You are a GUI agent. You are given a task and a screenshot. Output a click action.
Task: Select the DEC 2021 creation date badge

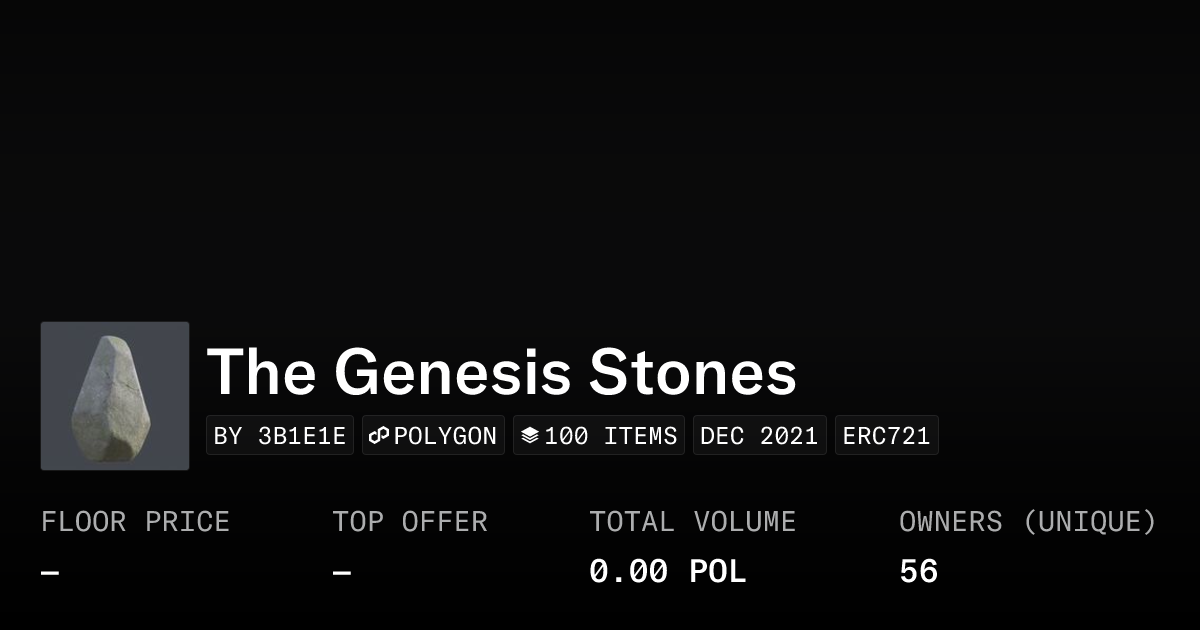tap(759, 436)
